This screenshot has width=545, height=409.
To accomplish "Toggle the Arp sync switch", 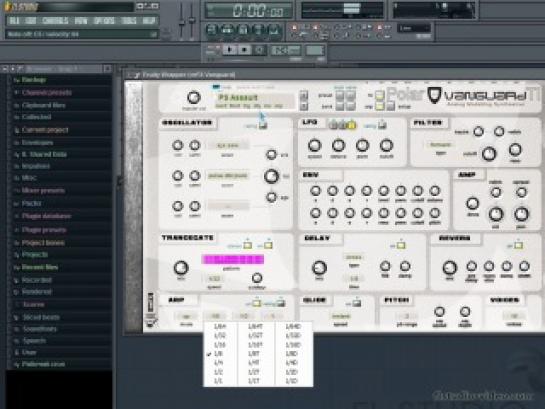I will click(280, 303).
